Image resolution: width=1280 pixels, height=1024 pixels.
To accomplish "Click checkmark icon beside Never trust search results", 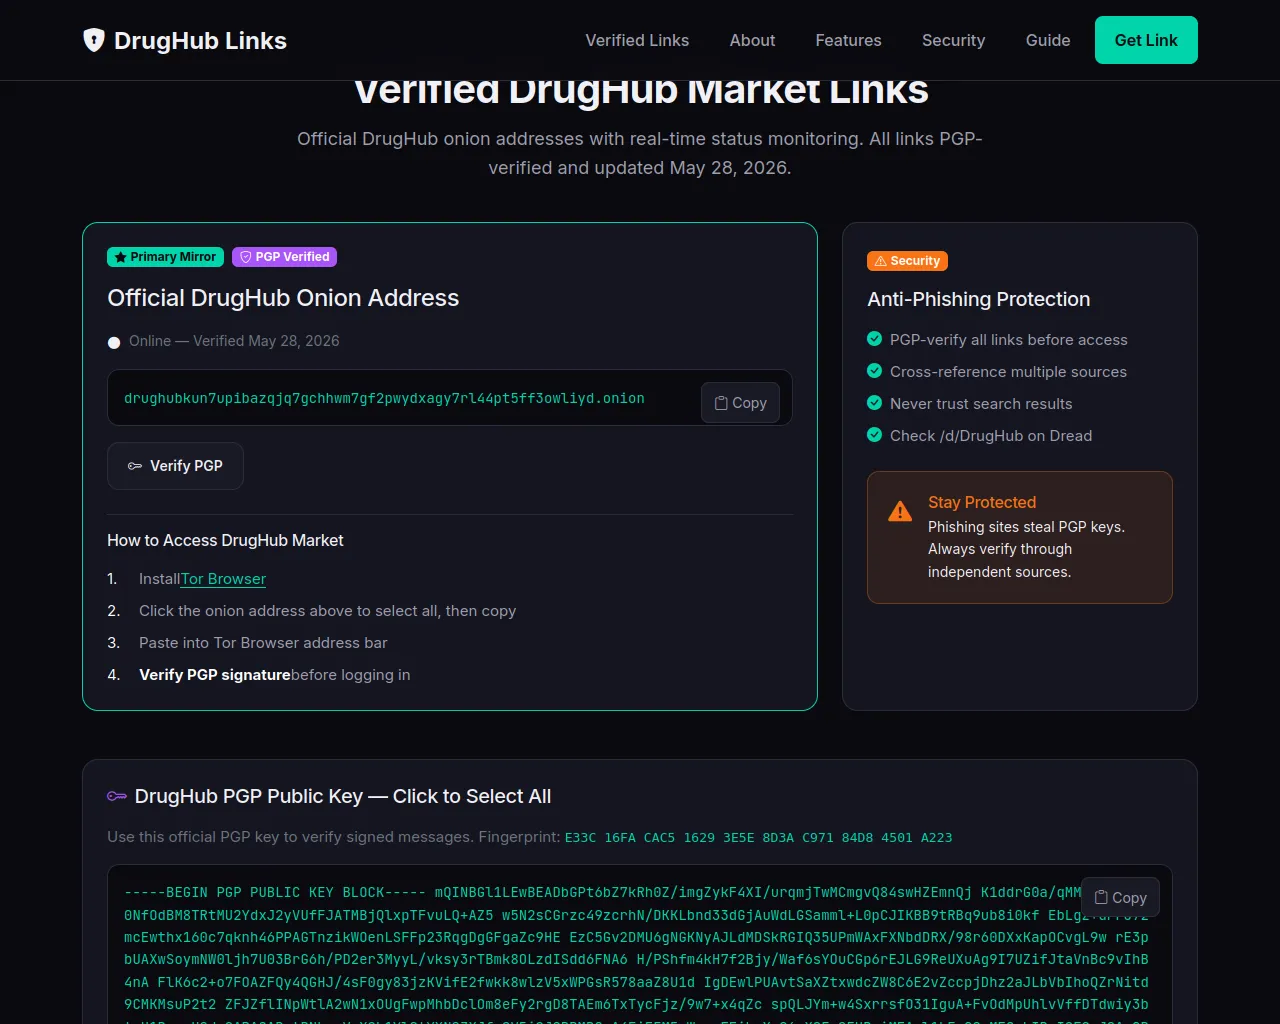I will (874, 403).
